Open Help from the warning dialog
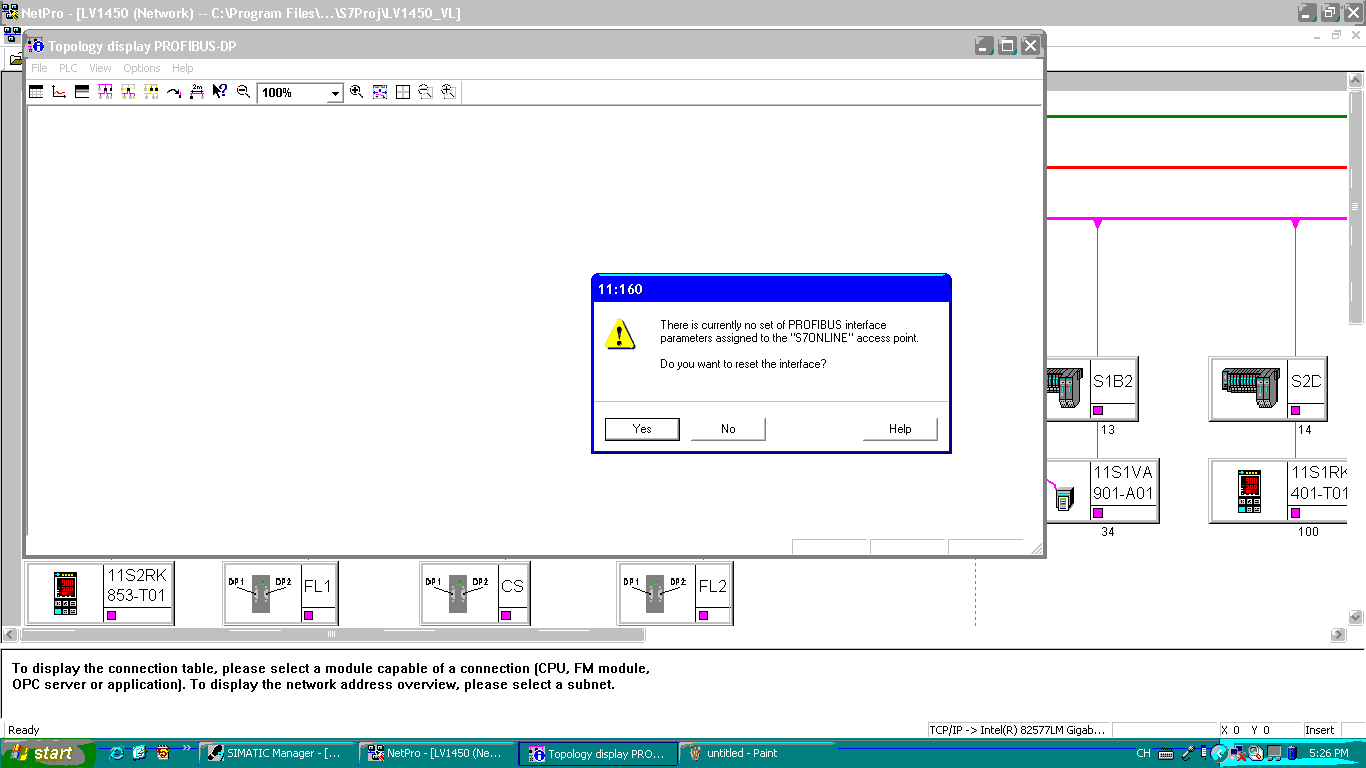1366x768 pixels. tap(900, 429)
